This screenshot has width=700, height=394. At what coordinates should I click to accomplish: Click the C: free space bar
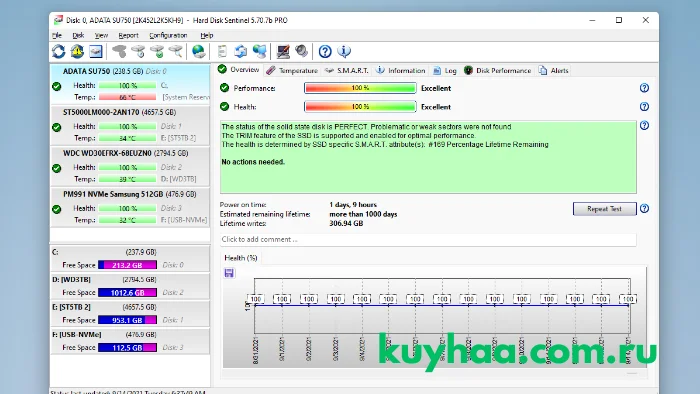(127, 265)
